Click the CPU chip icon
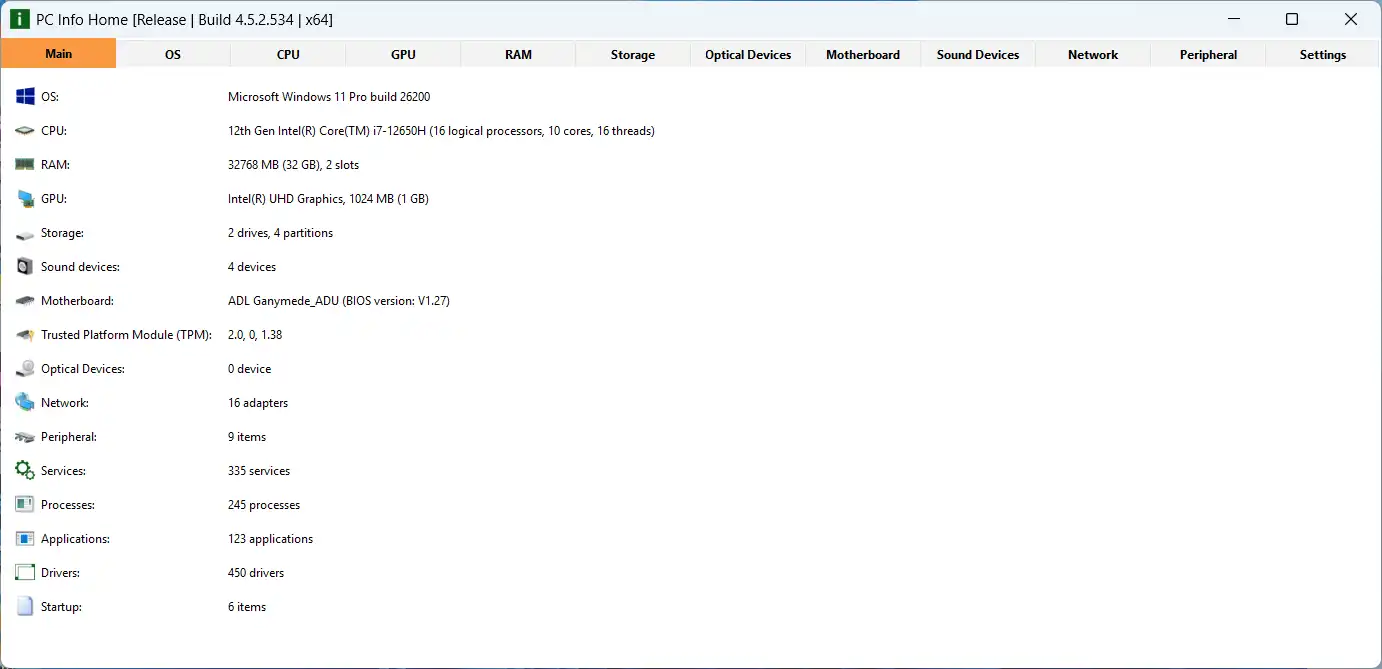 [25, 131]
